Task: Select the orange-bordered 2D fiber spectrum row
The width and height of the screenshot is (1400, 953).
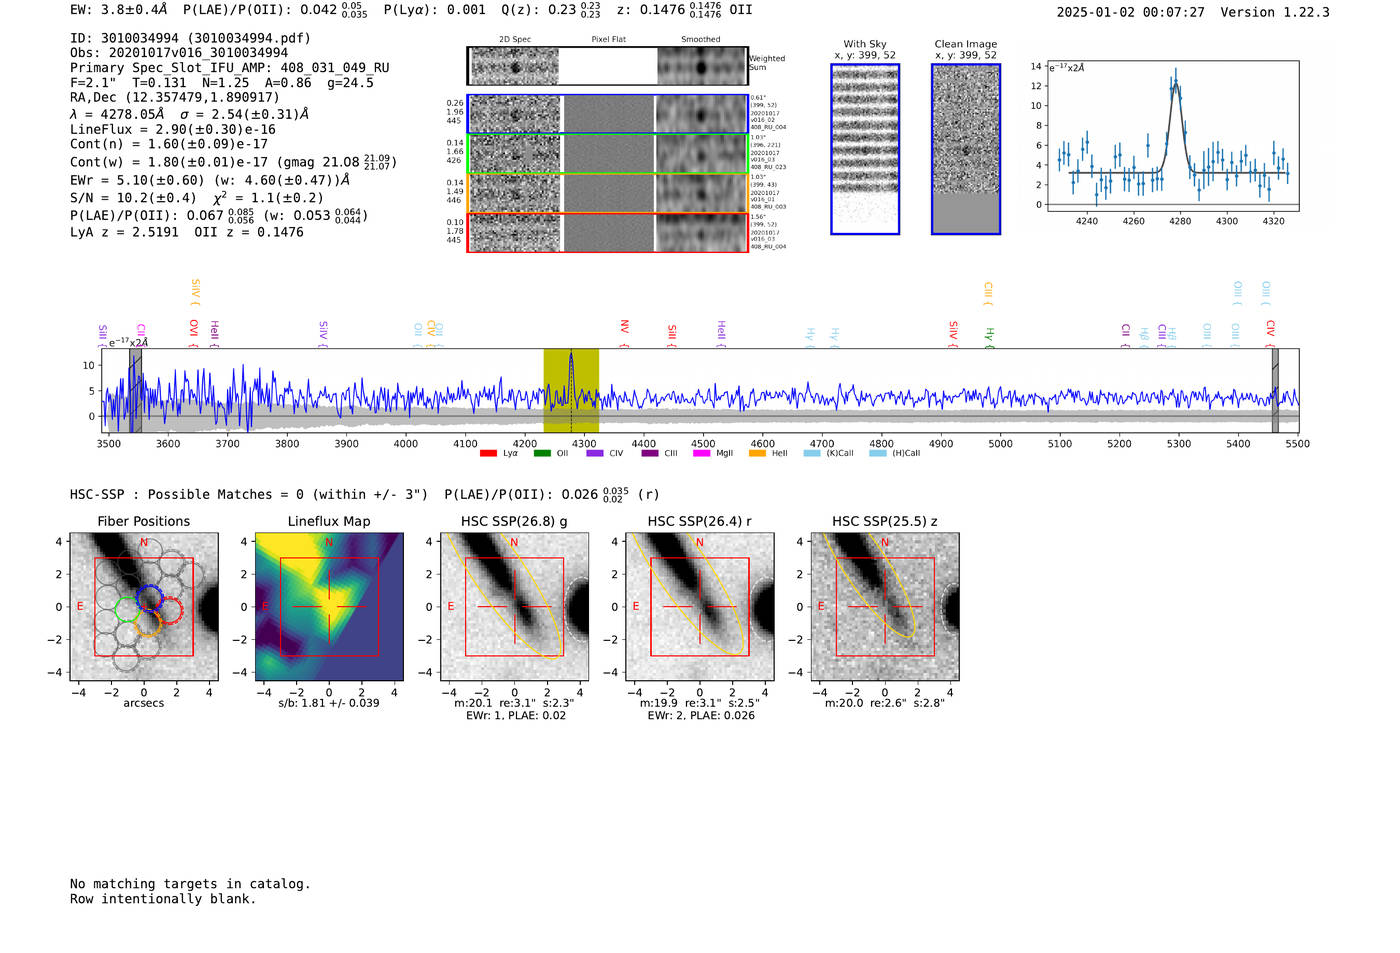Action: 607,193
